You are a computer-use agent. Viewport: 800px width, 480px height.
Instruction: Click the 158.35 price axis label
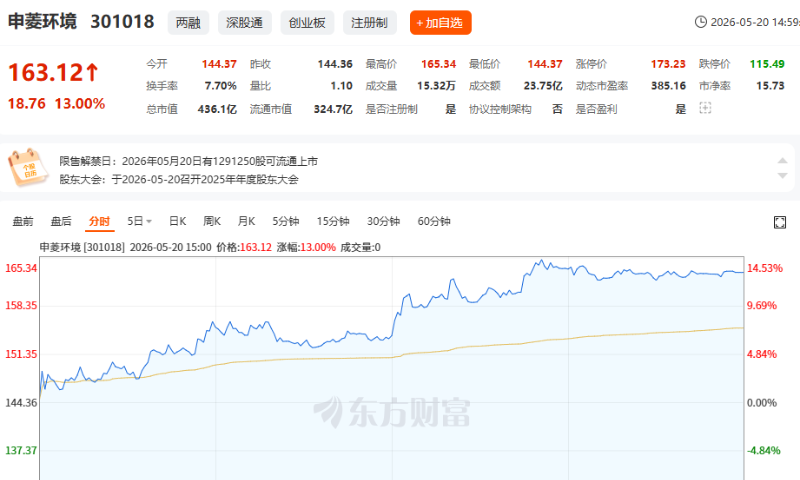point(21,306)
